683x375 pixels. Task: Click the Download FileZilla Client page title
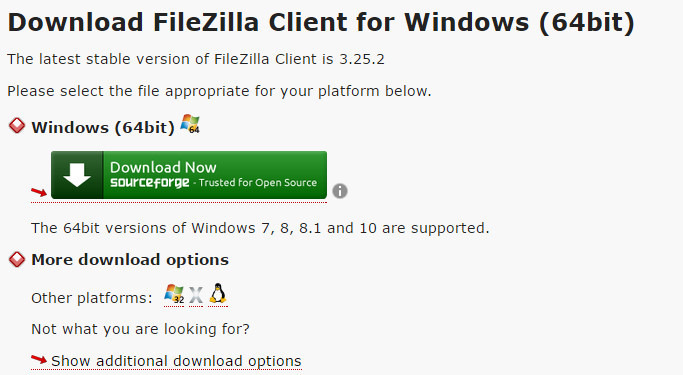point(321,22)
